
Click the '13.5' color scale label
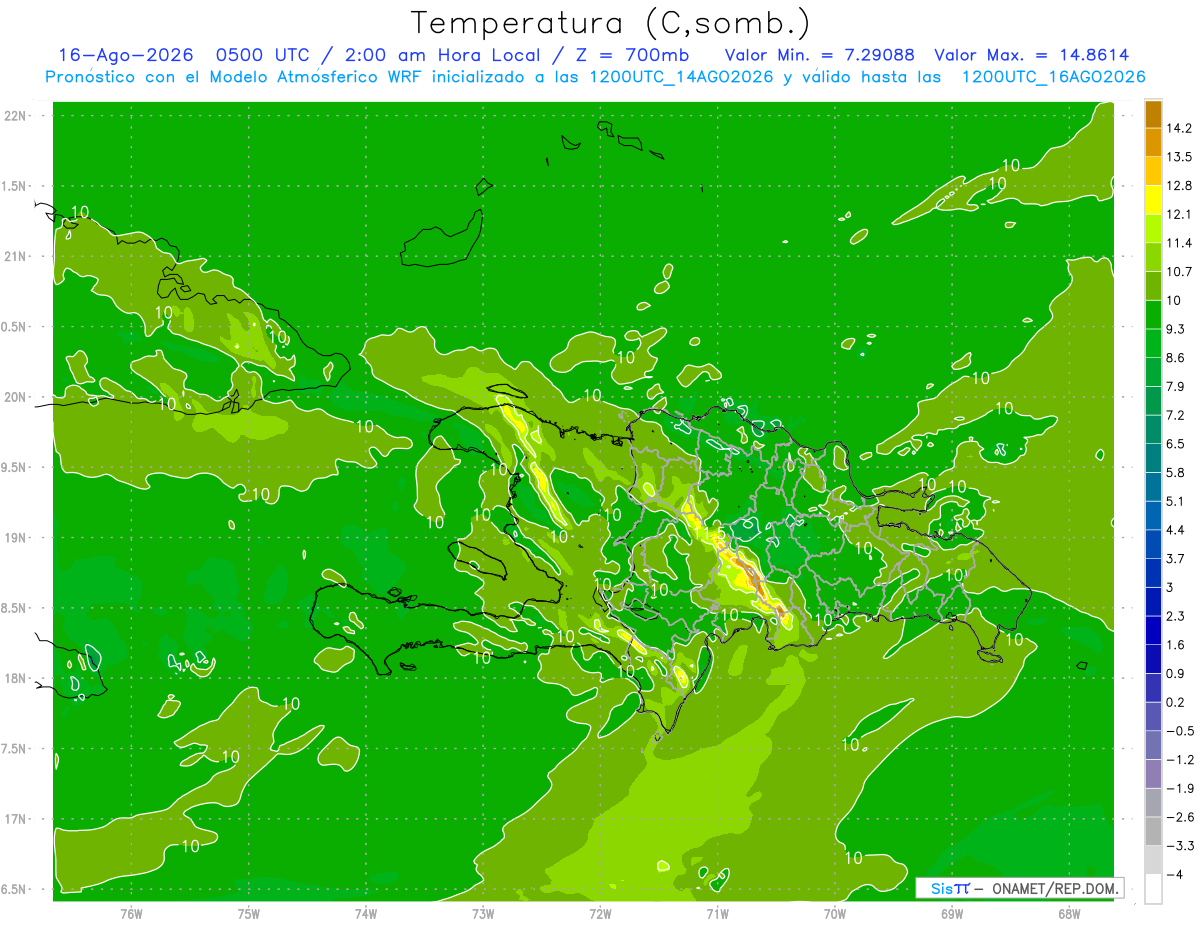coord(1180,157)
